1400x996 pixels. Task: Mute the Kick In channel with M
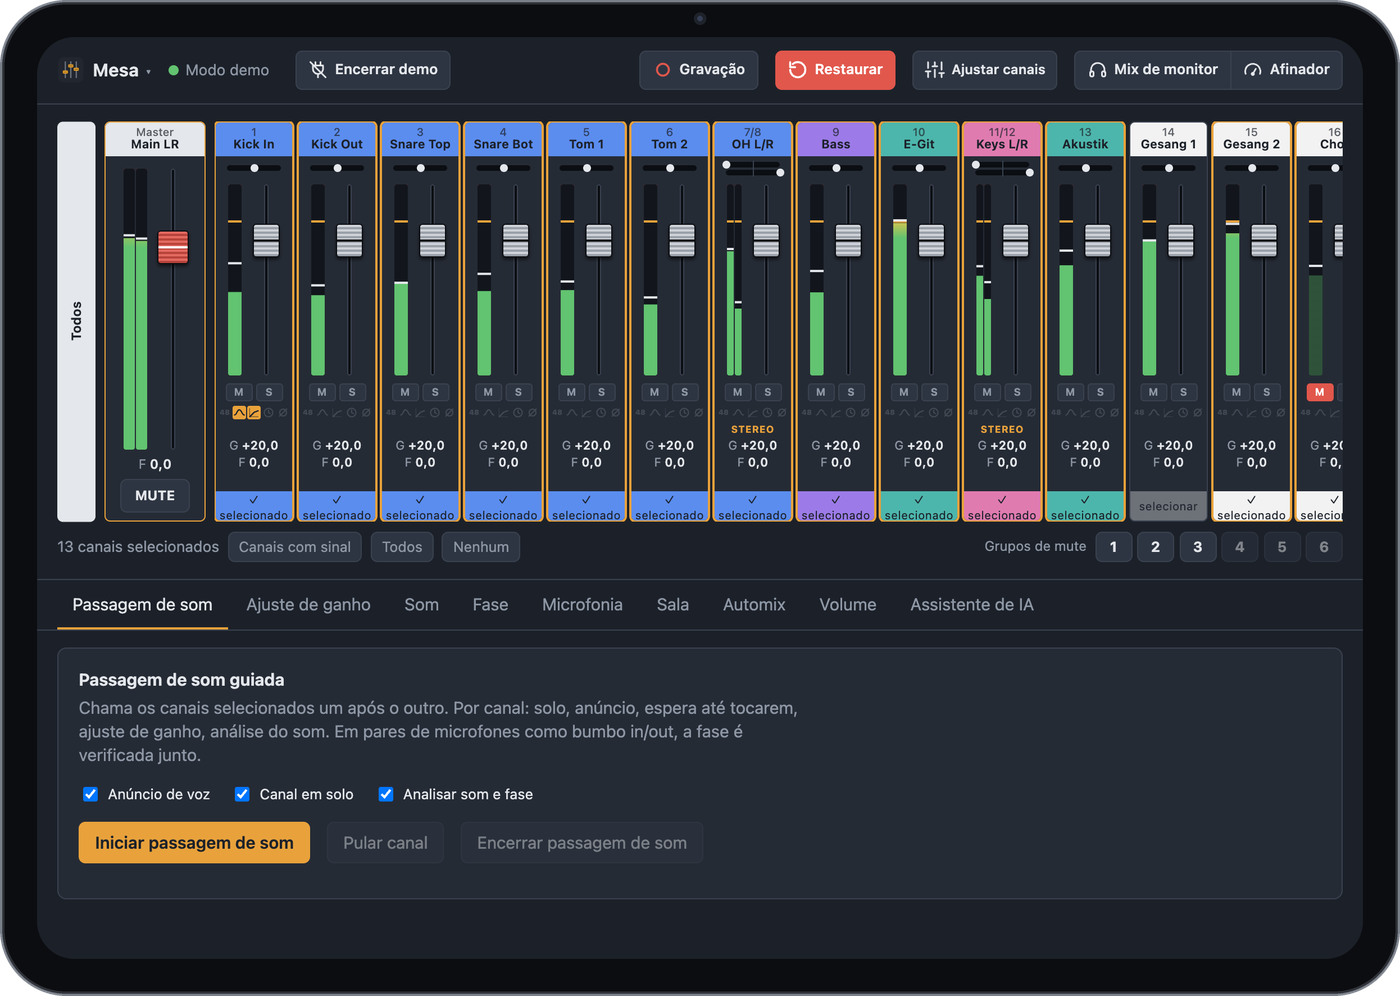coord(239,392)
